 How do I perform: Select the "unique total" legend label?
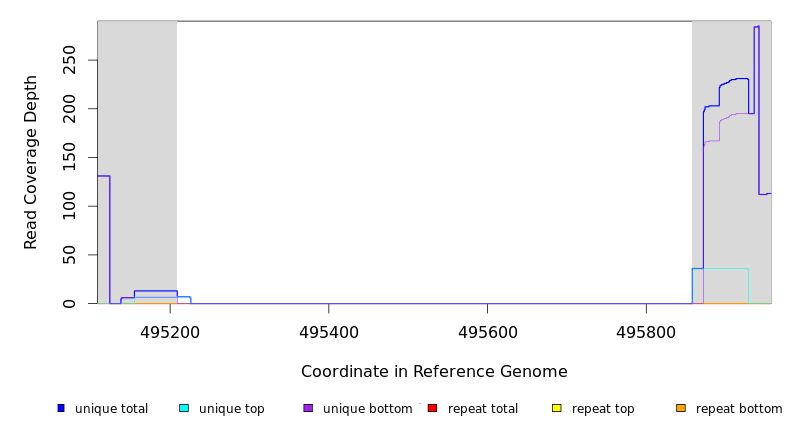(111, 409)
